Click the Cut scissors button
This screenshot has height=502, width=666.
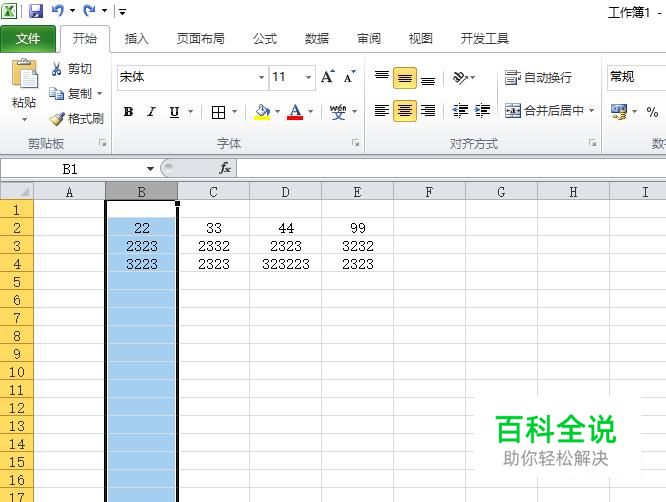click(71, 69)
